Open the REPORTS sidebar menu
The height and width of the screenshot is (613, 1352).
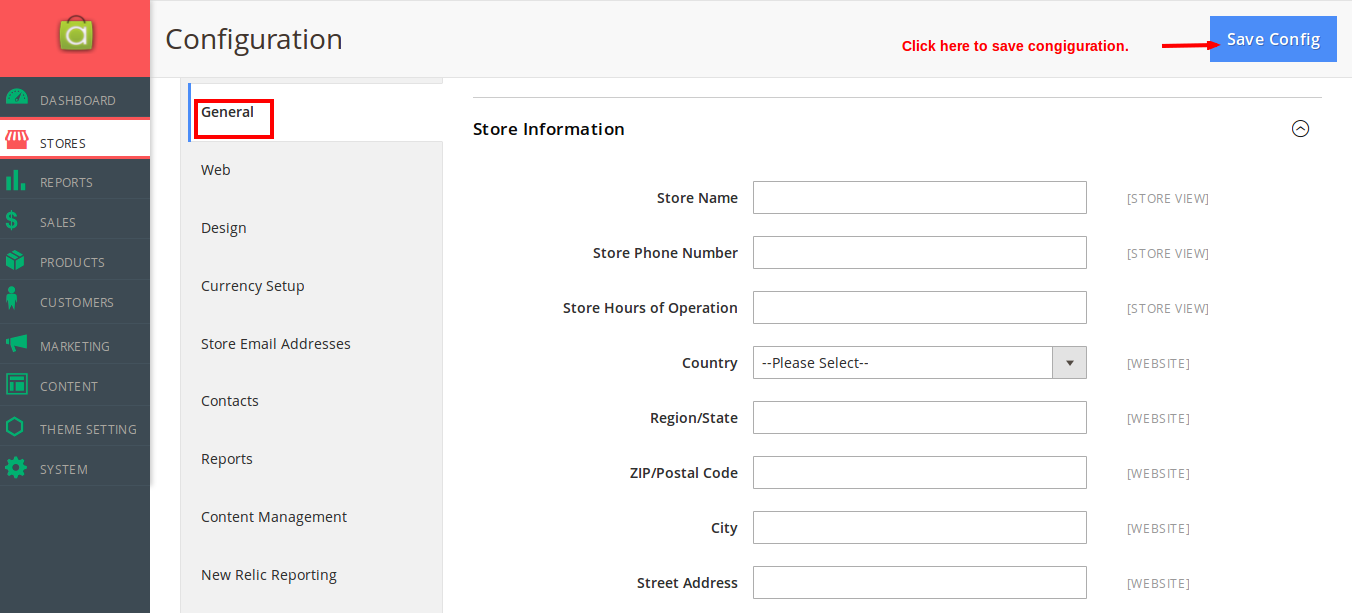(x=75, y=181)
